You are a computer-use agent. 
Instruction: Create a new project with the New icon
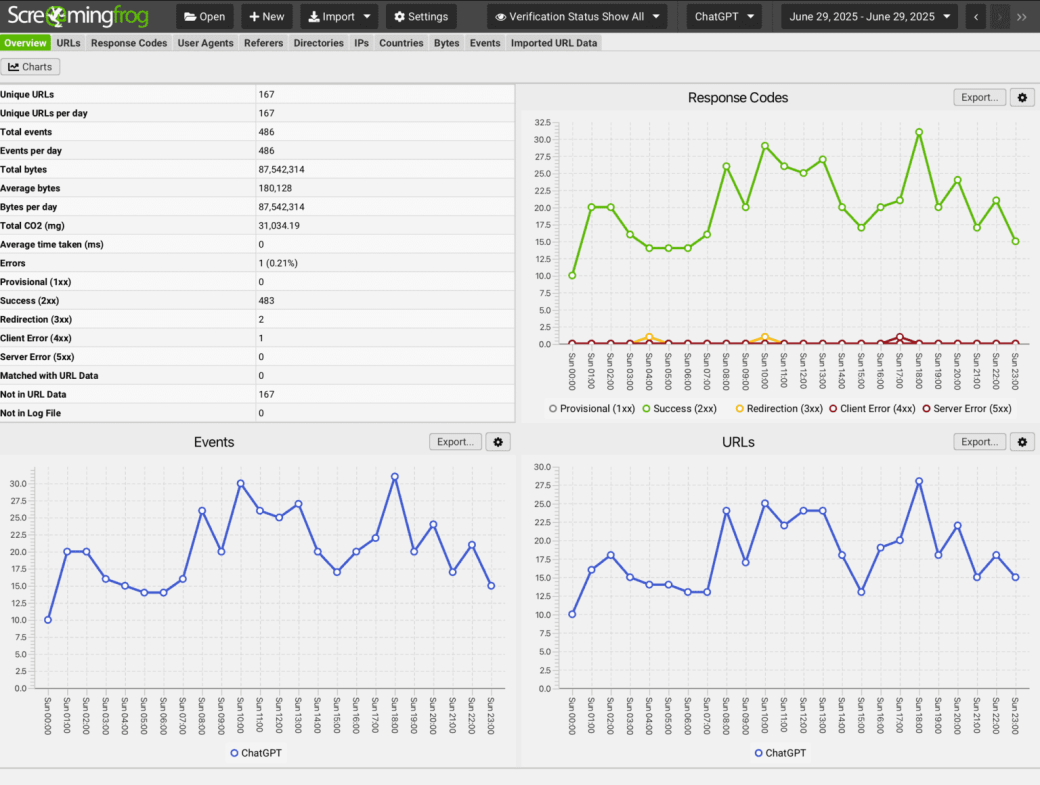pyautogui.click(x=266, y=16)
